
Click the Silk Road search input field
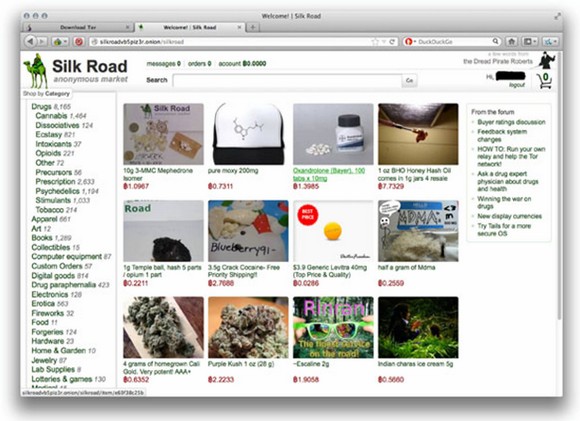(287, 80)
